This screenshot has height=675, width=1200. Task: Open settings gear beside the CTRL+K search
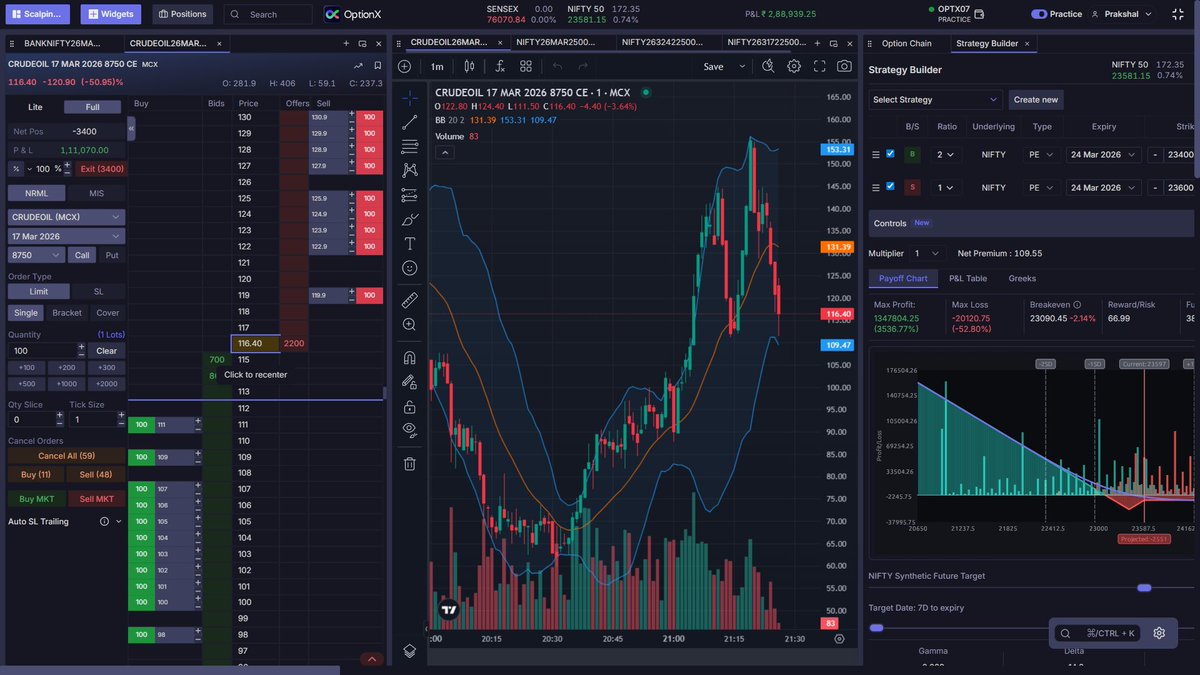(1159, 633)
